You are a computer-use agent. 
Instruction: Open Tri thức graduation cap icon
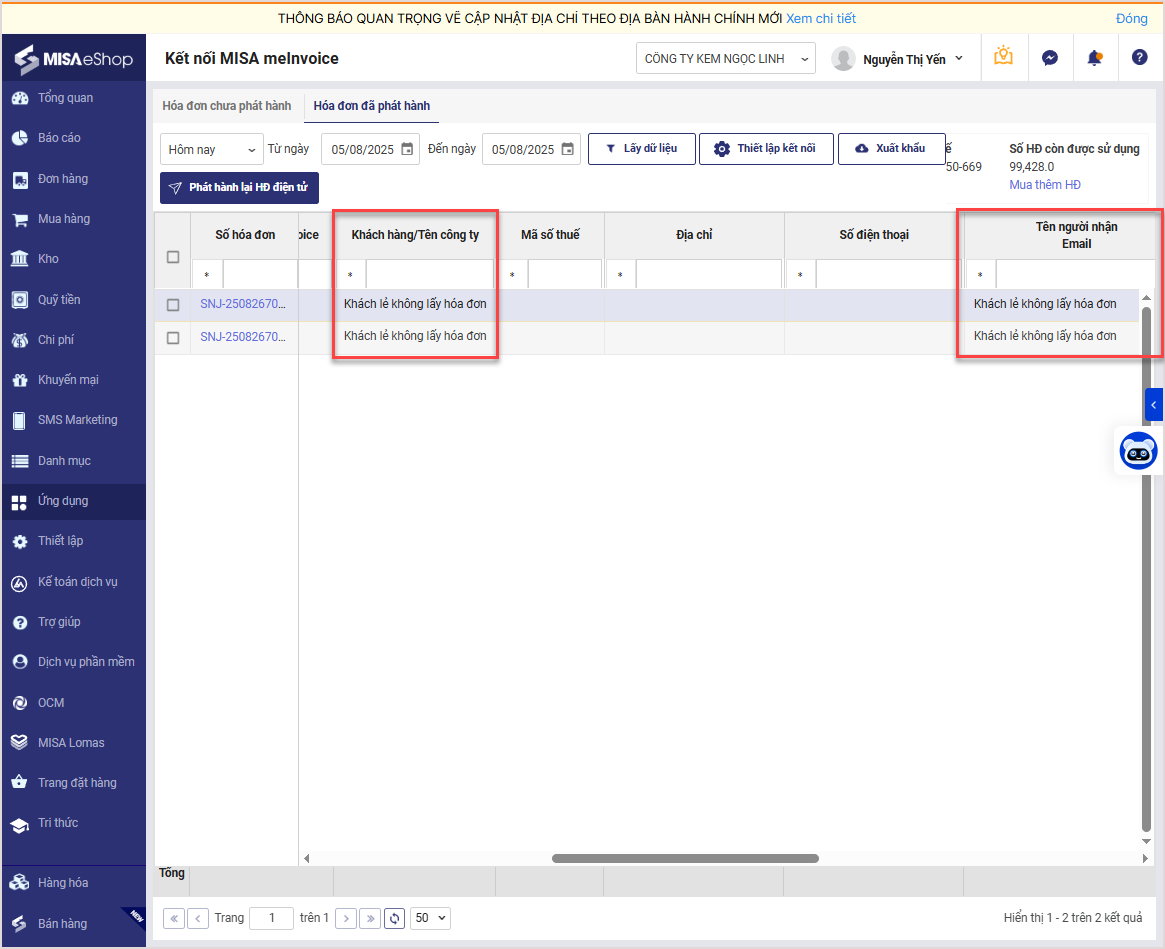[x=20, y=825]
